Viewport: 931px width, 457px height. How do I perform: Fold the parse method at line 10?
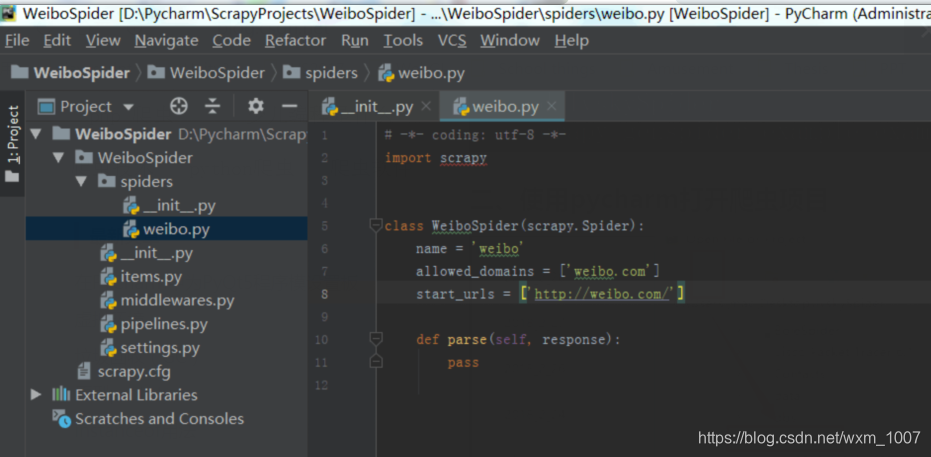click(x=375, y=339)
